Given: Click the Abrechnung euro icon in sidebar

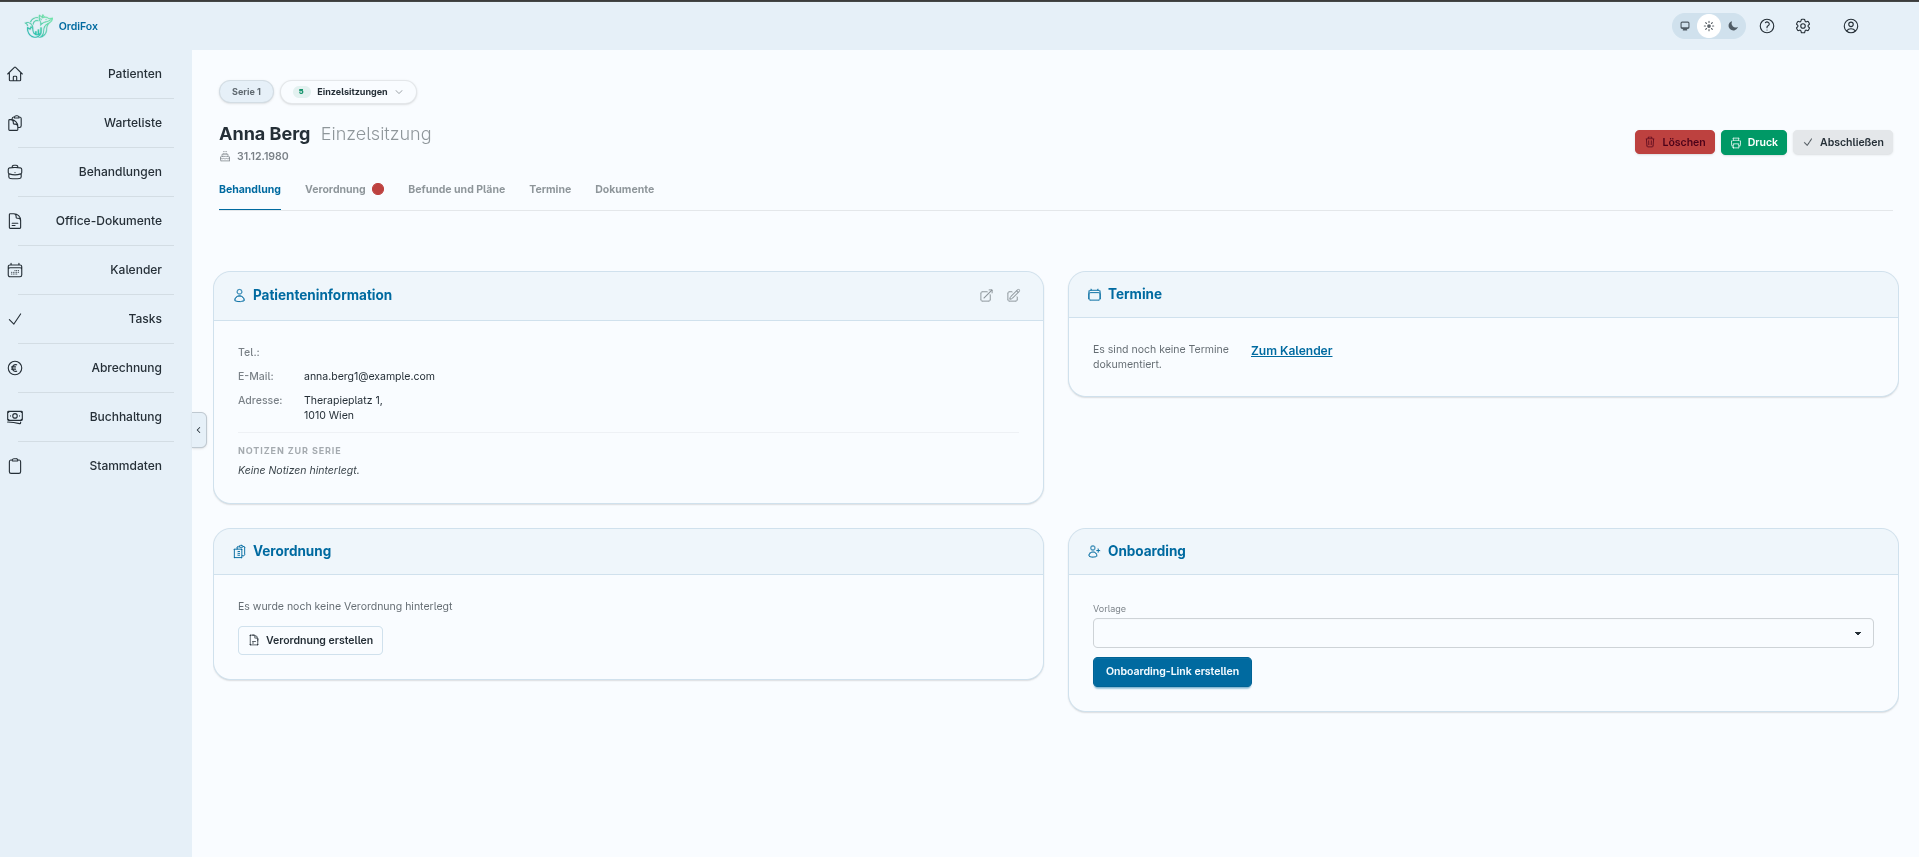Looking at the screenshot, I should tap(15, 368).
